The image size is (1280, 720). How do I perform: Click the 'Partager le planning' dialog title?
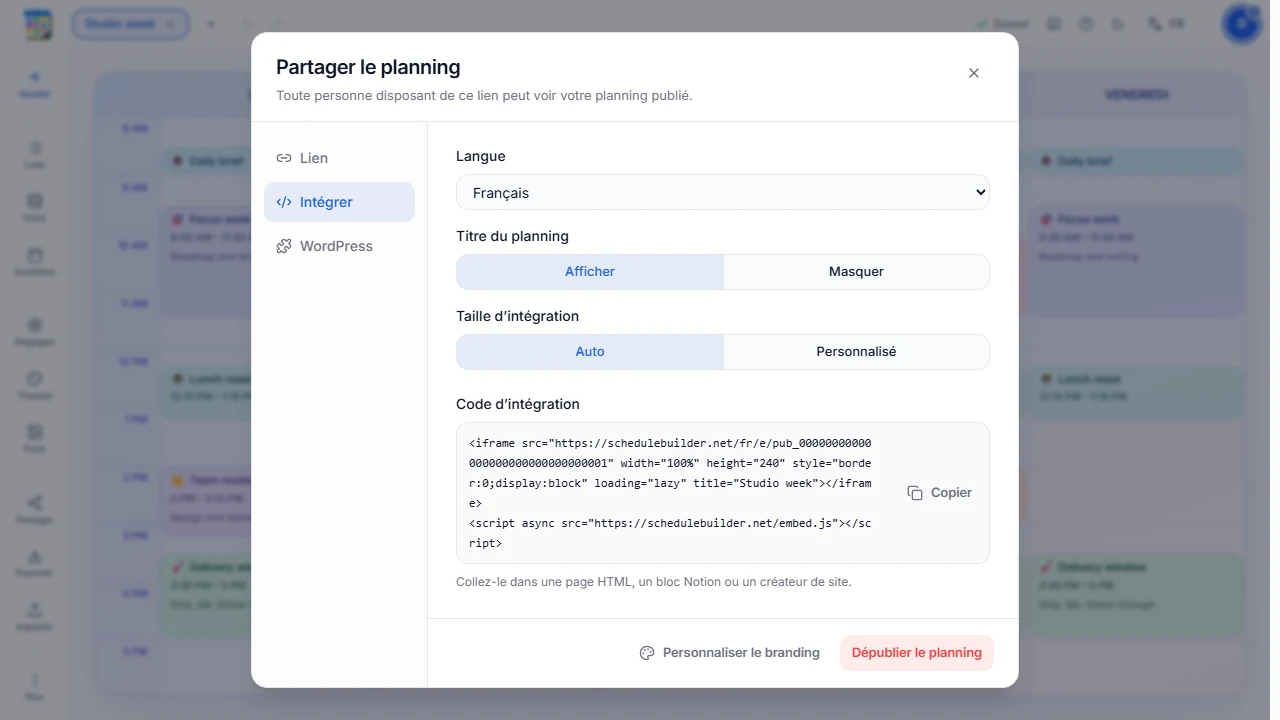(368, 67)
